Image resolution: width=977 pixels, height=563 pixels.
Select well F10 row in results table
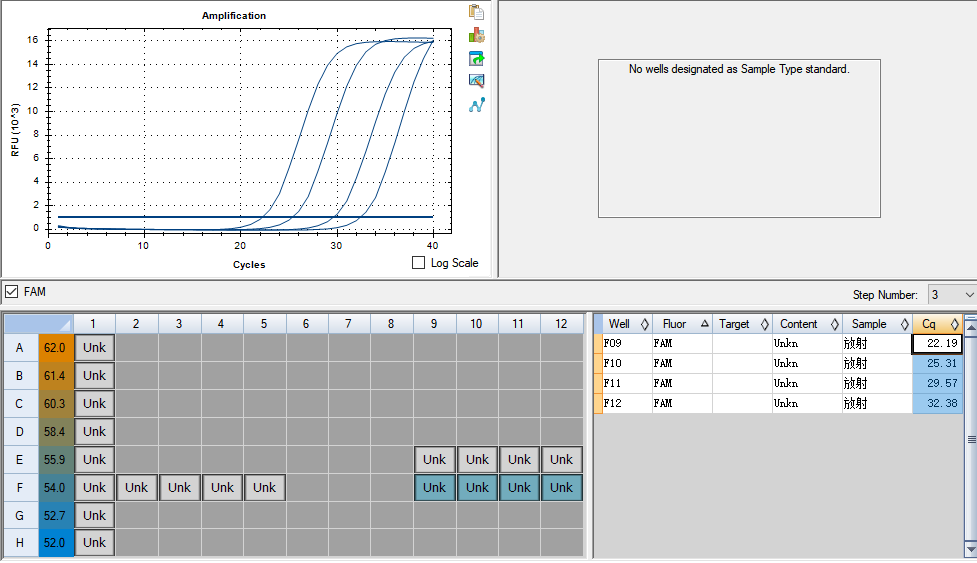[778, 363]
